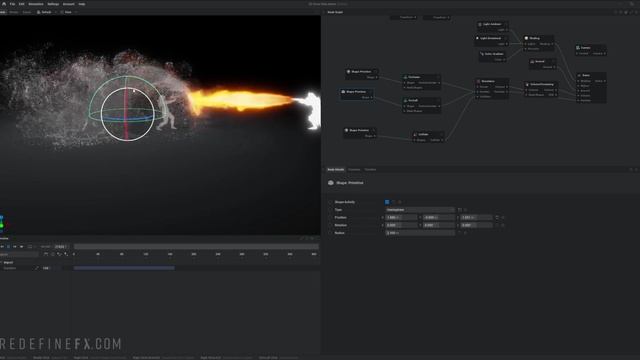The height and width of the screenshot is (360, 640).
Task: Select the Volume Processing node
Action: point(541,89)
